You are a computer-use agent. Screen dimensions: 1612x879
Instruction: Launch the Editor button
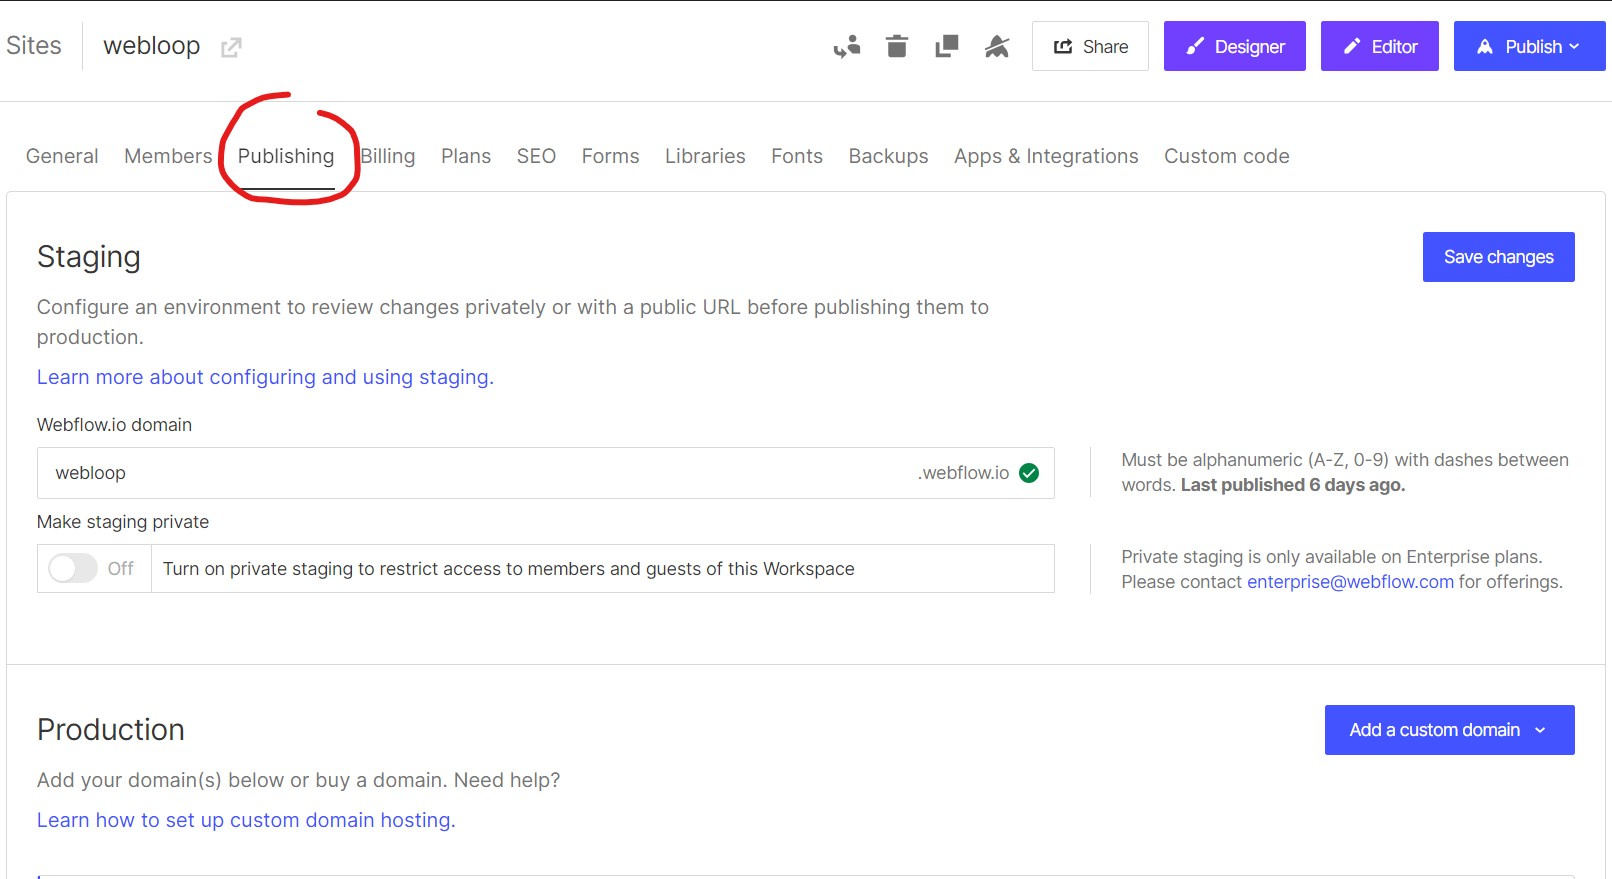pyautogui.click(x=1379, y=46)
